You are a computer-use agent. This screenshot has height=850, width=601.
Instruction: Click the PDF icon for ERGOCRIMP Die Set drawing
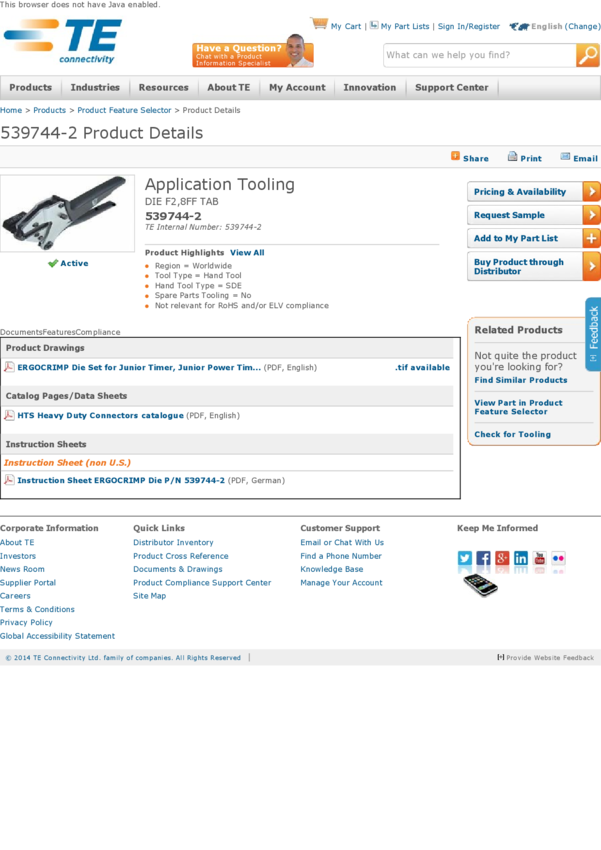point(9,367)
